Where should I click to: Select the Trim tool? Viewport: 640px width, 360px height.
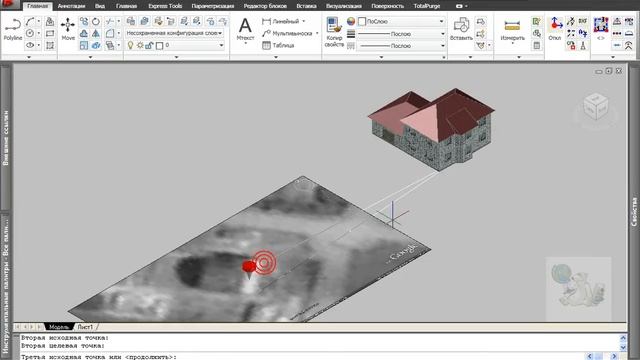[109, 21]
